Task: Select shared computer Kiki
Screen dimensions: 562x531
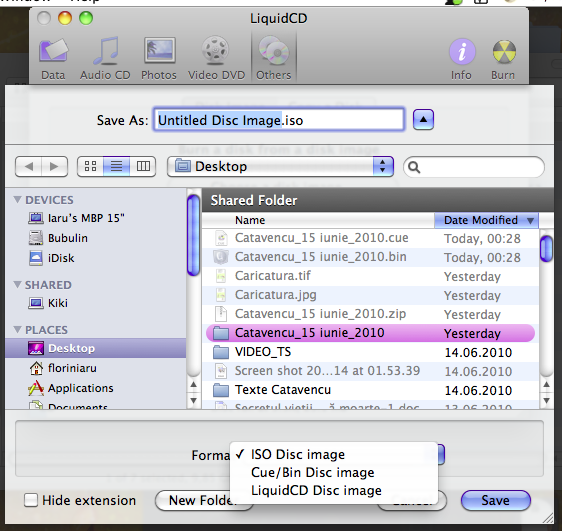Action: pyautogui.click(x=96, y=303)
